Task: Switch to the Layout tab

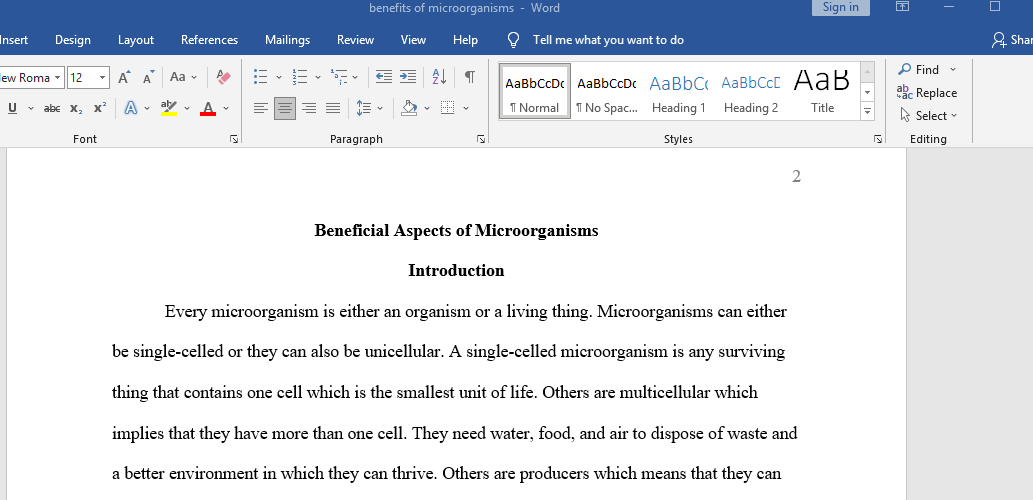Action: tap(136, 40)
